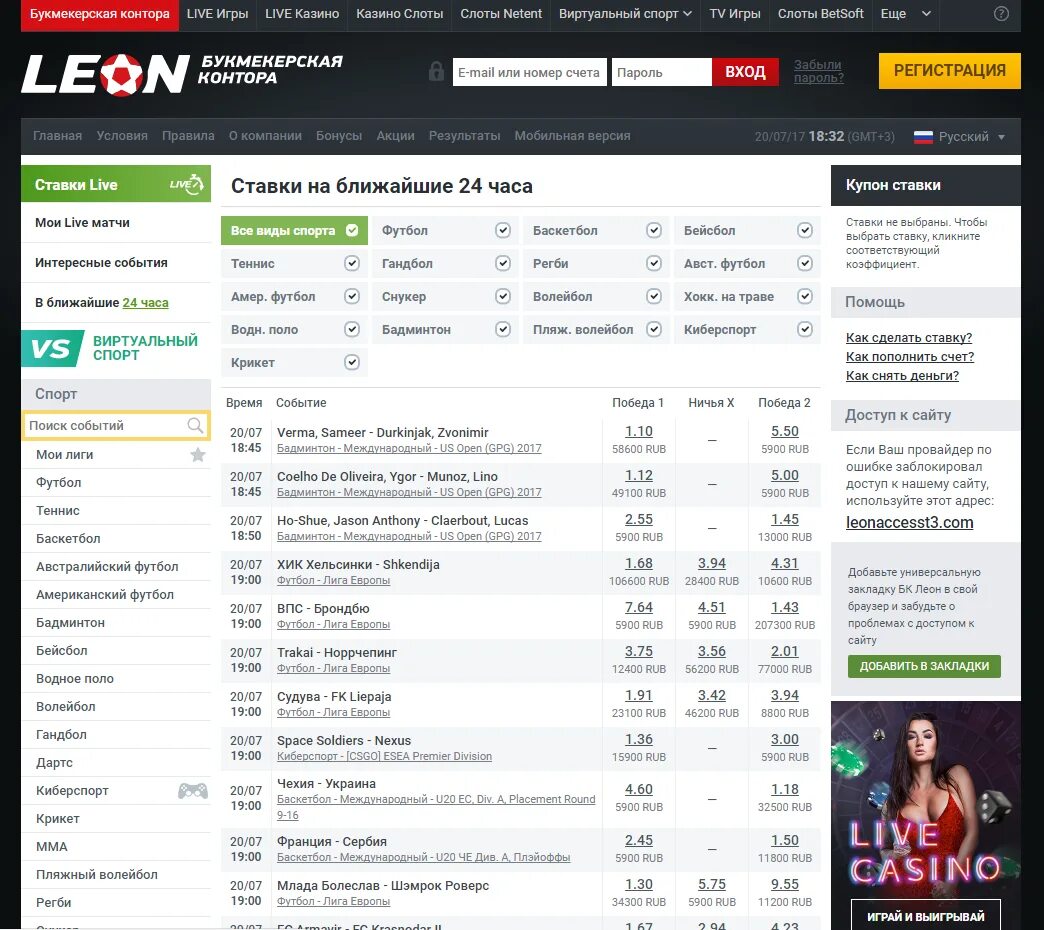Toggle the Снукер sport filter
The width and height of the screenshot is (1044, 930).
(x=445, y=296)
